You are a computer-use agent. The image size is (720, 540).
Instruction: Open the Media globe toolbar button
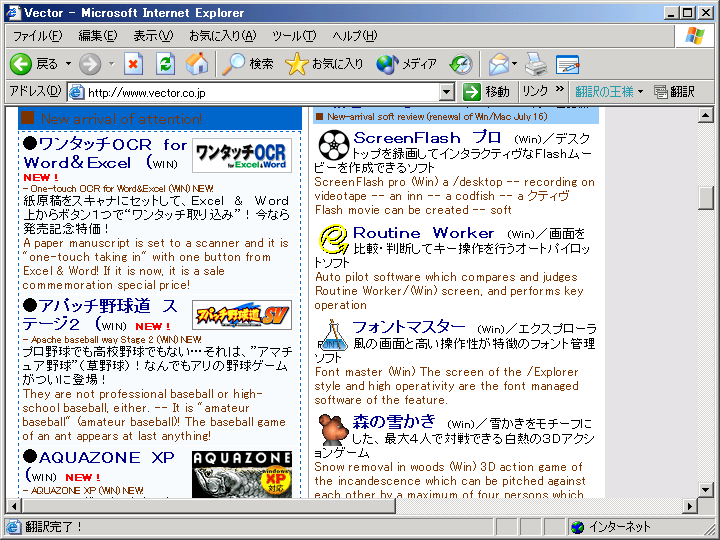[406, 64]
